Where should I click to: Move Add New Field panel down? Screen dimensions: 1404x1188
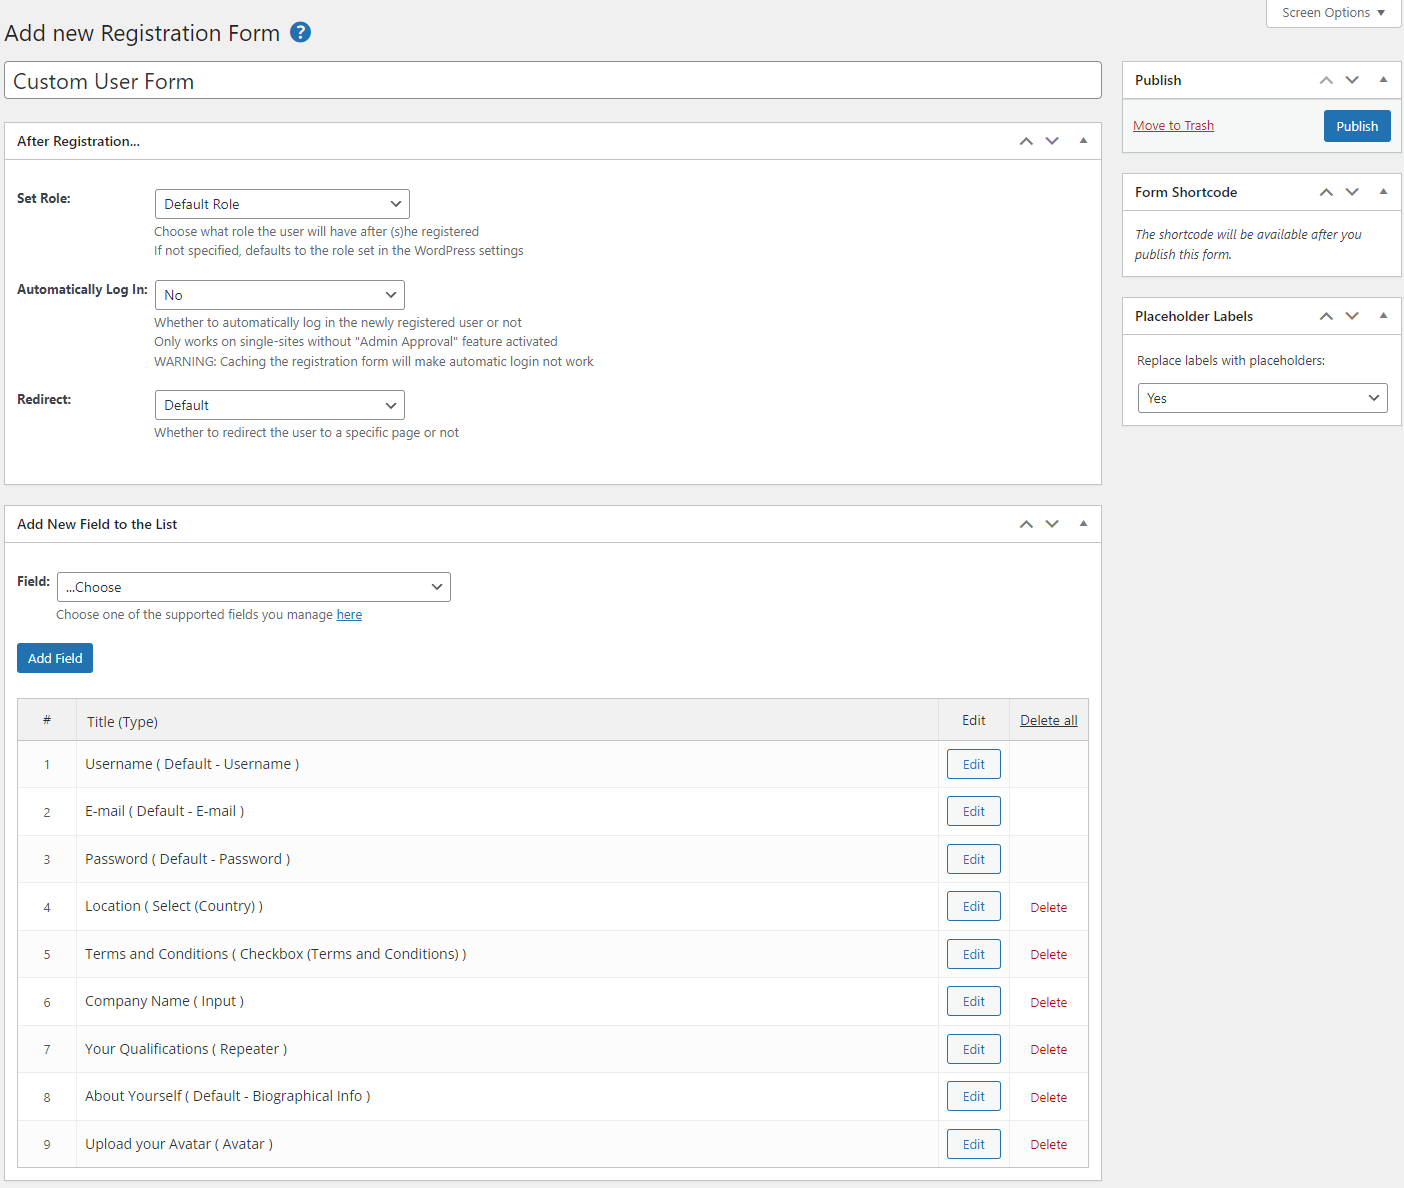pos(1052,524)
